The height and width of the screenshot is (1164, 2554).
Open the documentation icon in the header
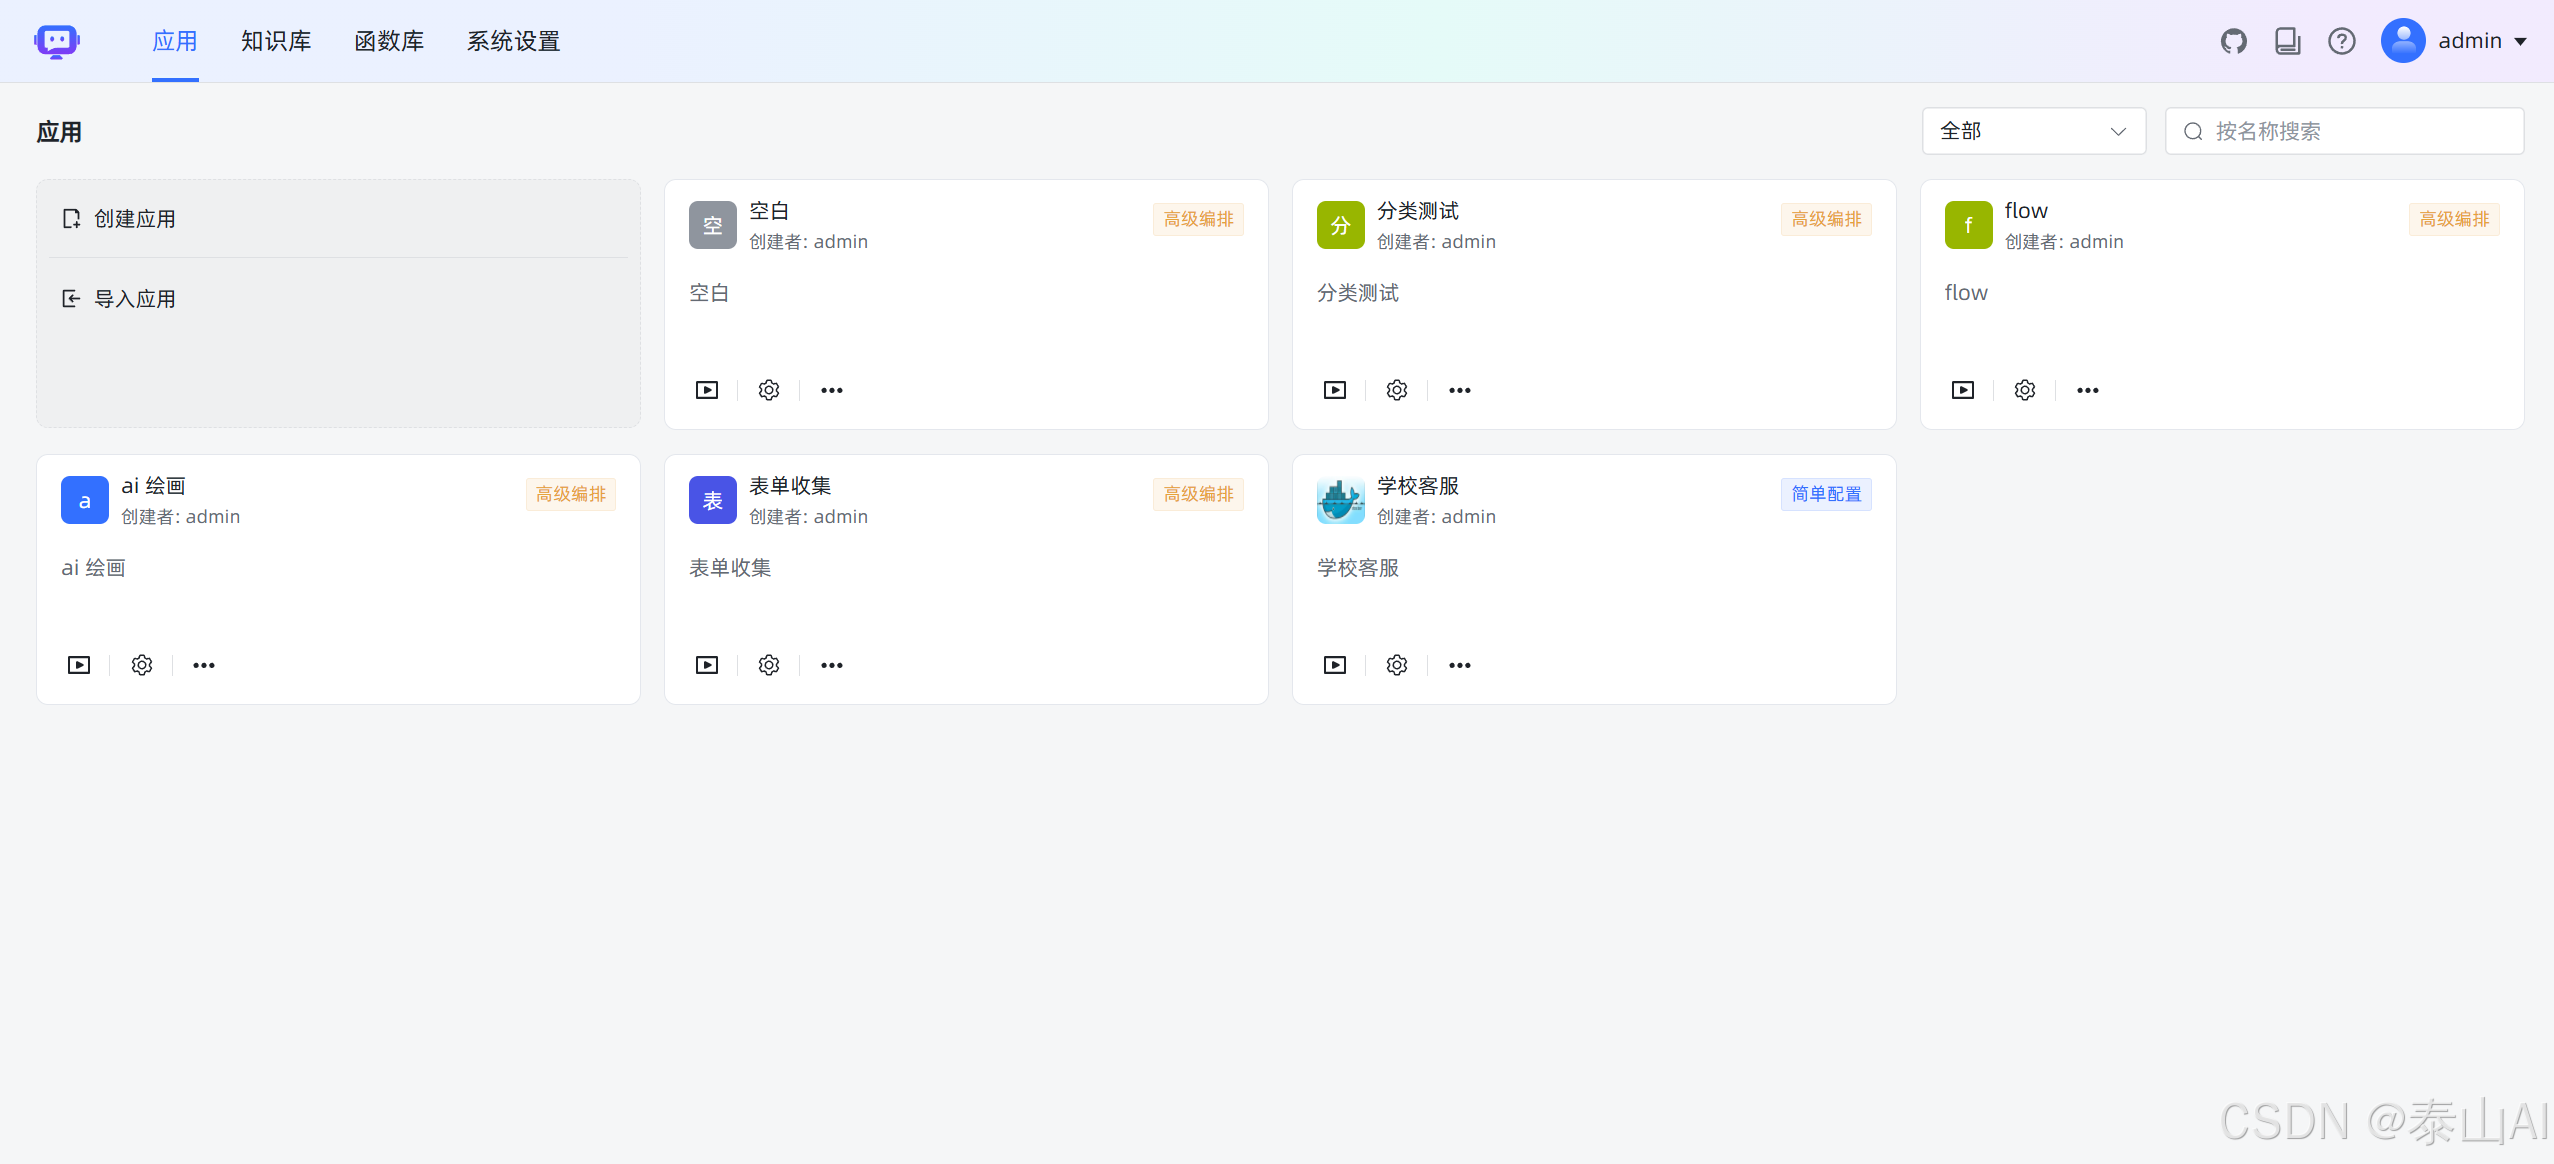point(2288,41)
